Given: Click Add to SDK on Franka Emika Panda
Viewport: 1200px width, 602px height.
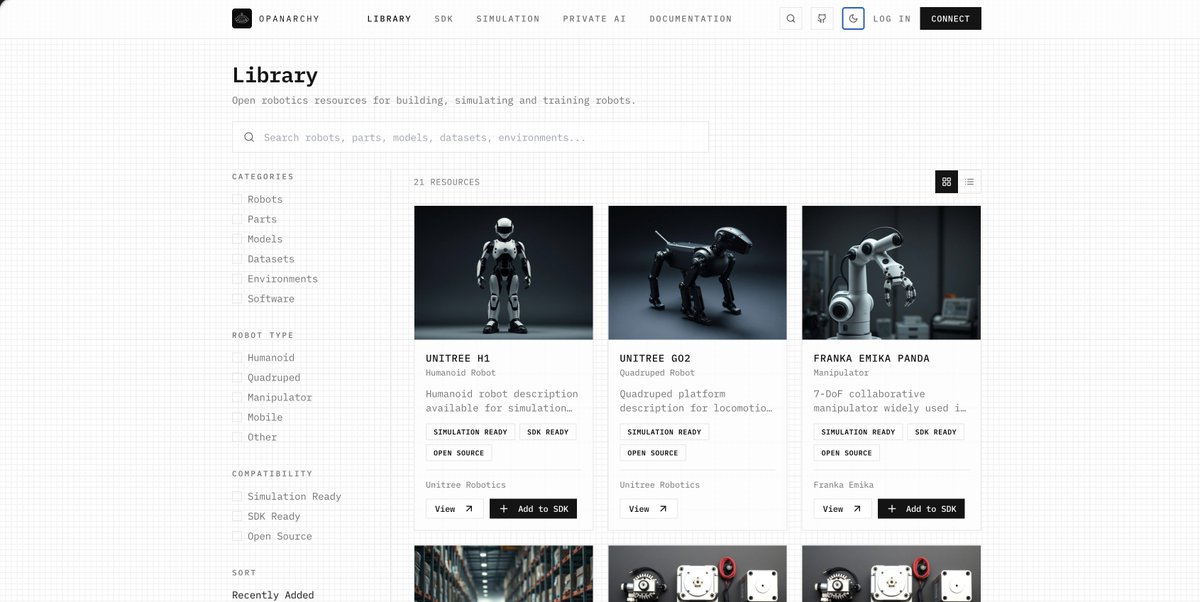Looking at the screenshot, I should coord(921,509).
